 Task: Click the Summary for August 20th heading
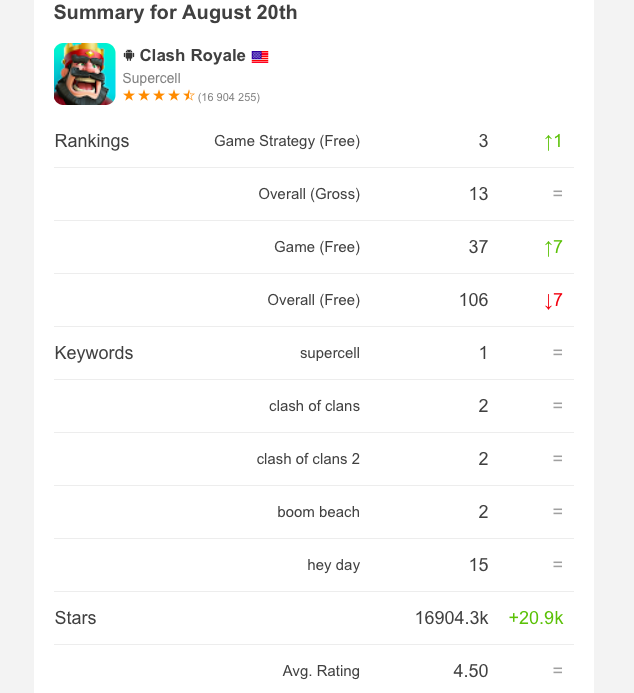click(175, 12)
